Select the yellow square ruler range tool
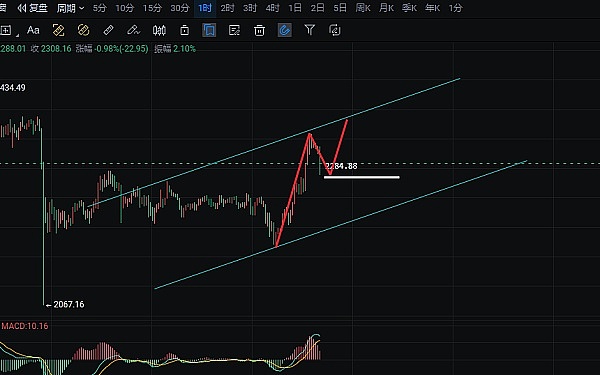 59,30
